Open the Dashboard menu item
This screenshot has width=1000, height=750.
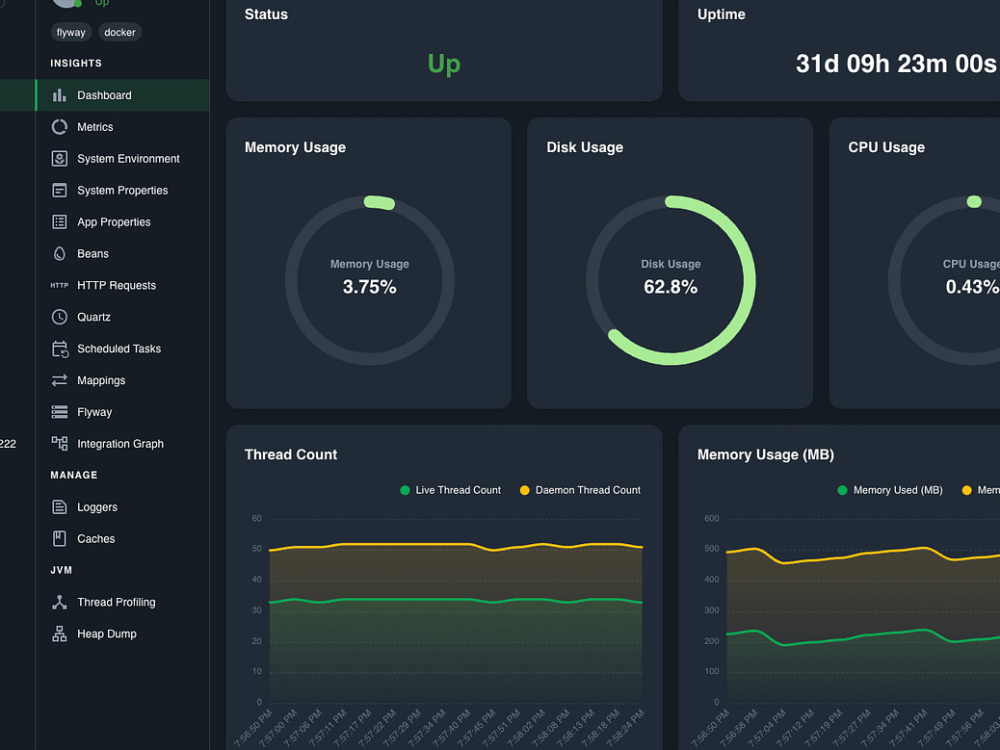click(x=122, y=95)
